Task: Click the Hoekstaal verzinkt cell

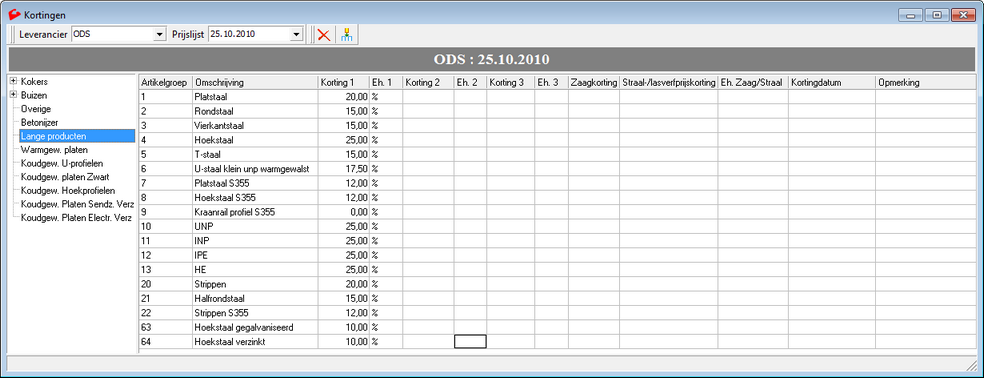Action: 255,342
